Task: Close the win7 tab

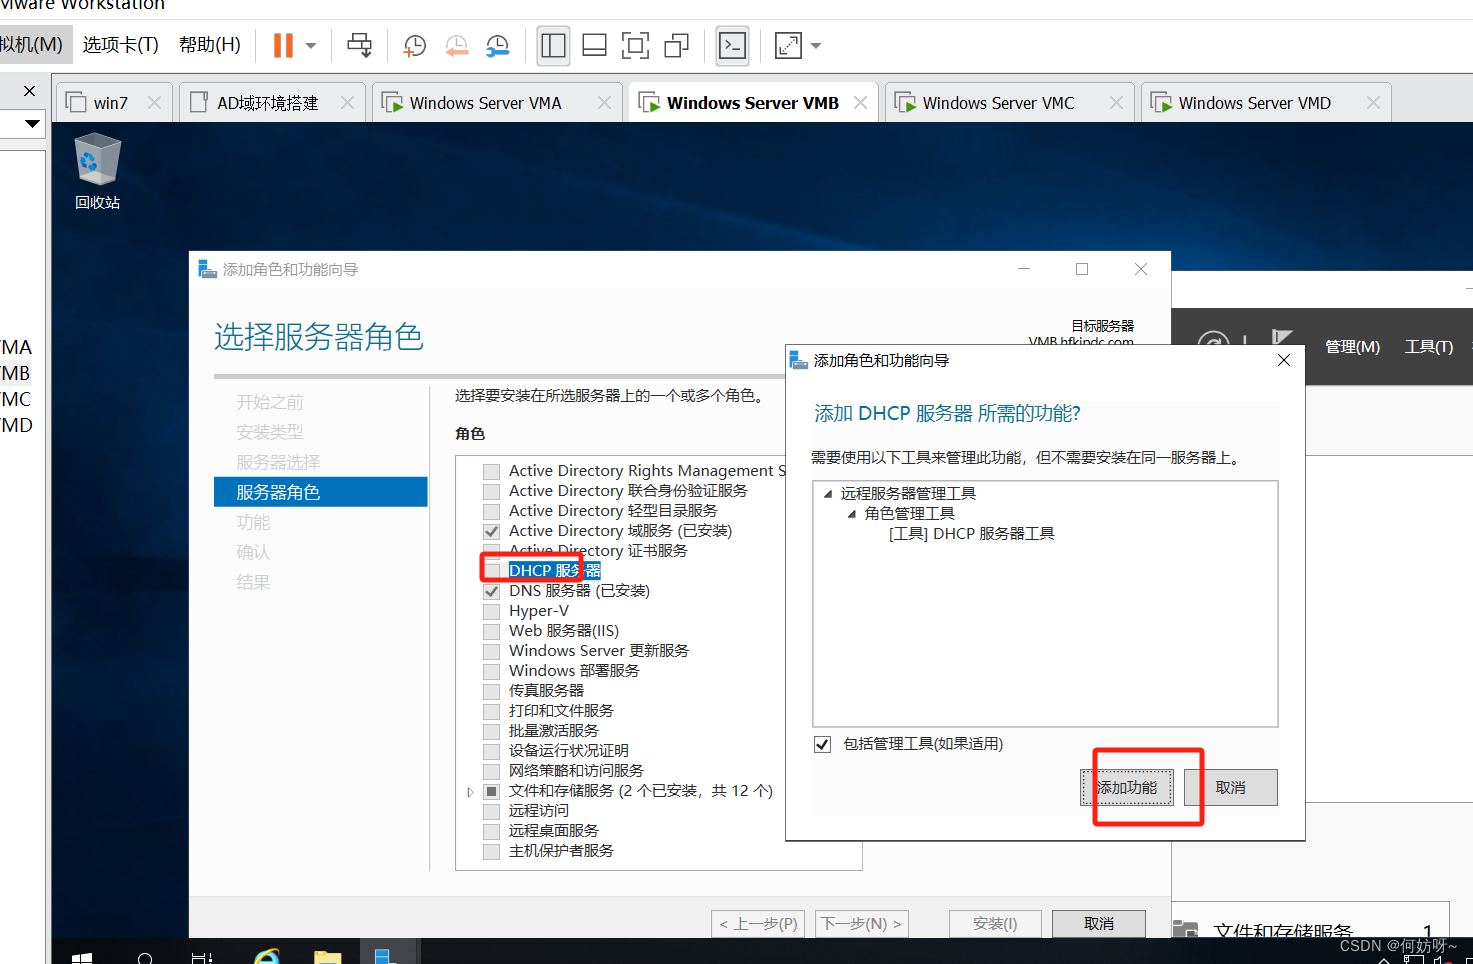Action: pos(154,102)
